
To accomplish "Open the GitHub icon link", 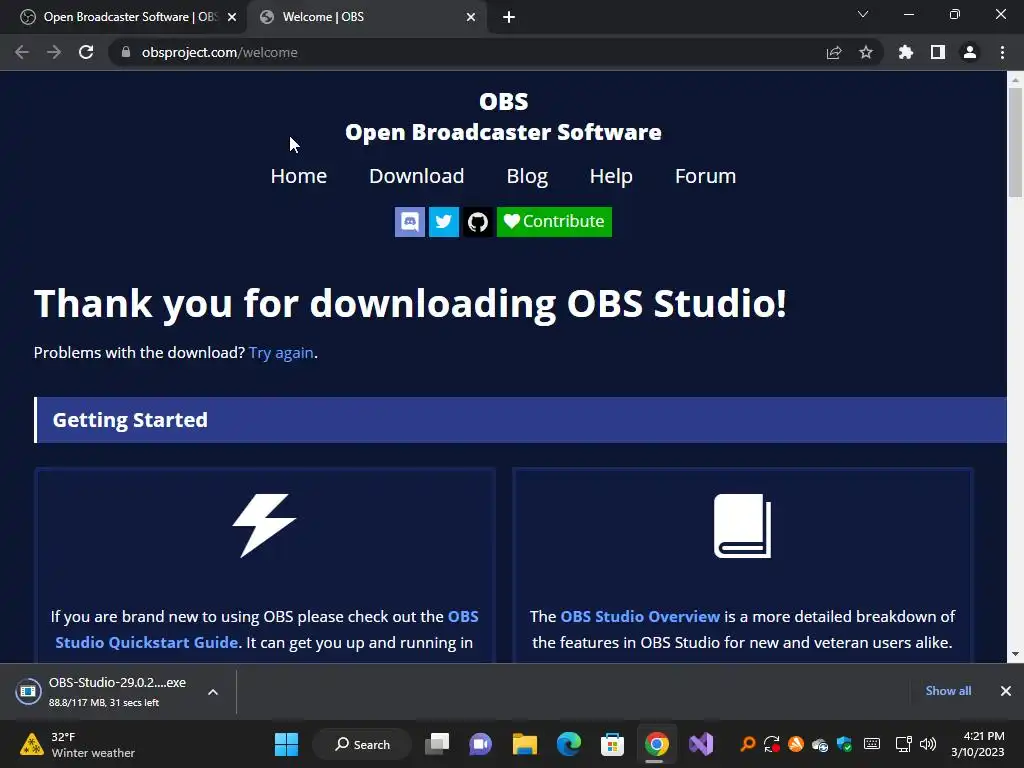I will [x=478, y=222].
